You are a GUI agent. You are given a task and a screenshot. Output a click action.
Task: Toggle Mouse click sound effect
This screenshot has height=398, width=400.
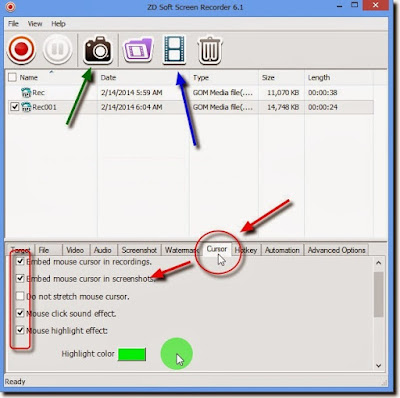click(x=20, y=313)
